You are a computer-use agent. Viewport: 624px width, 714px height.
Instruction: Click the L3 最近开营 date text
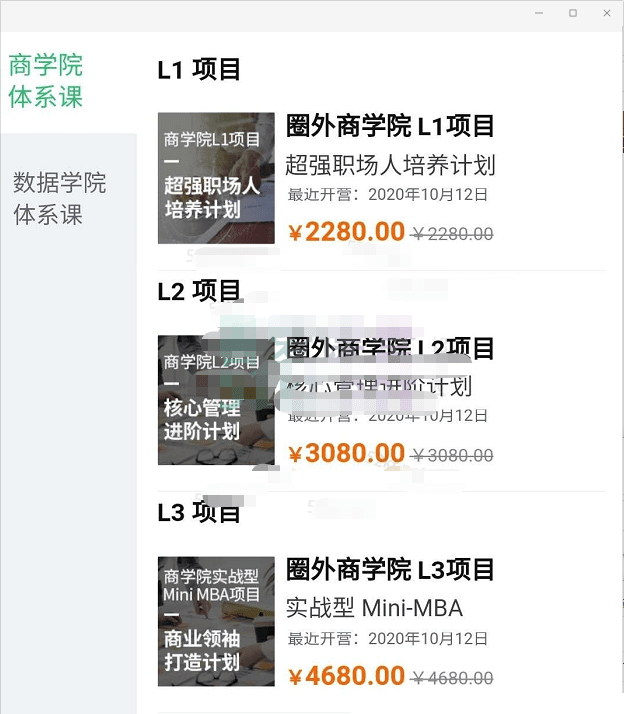(x=388, y=639)
